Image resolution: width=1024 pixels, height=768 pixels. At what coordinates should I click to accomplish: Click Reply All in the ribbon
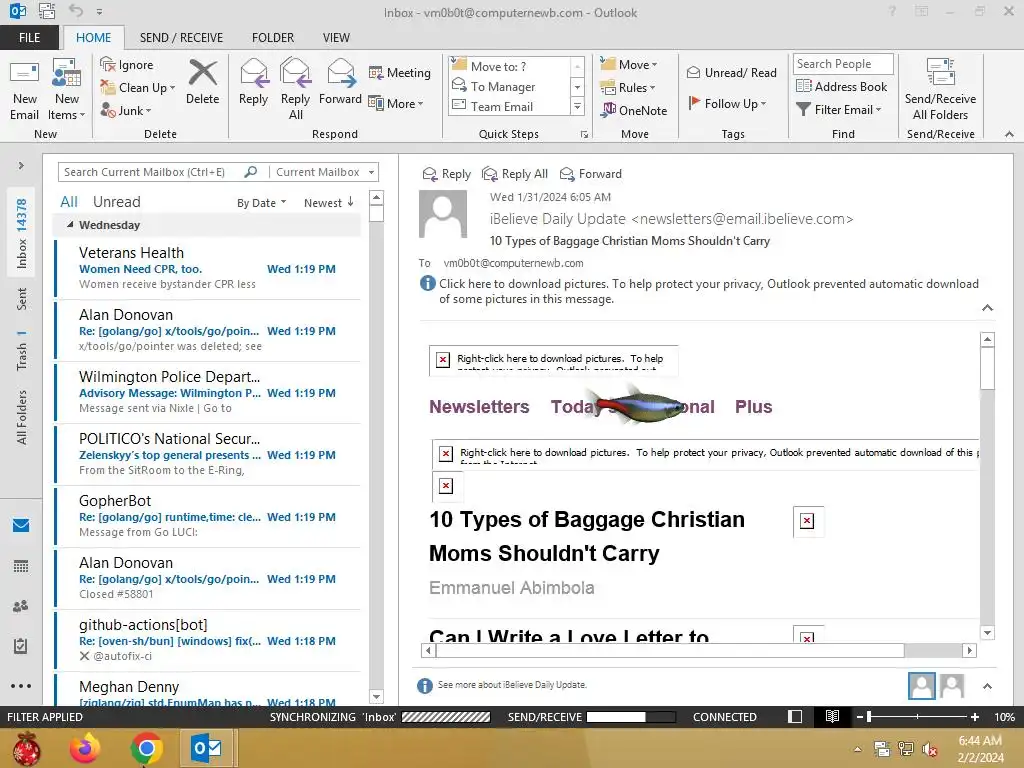pyautogui.click(x=295, y=89)
